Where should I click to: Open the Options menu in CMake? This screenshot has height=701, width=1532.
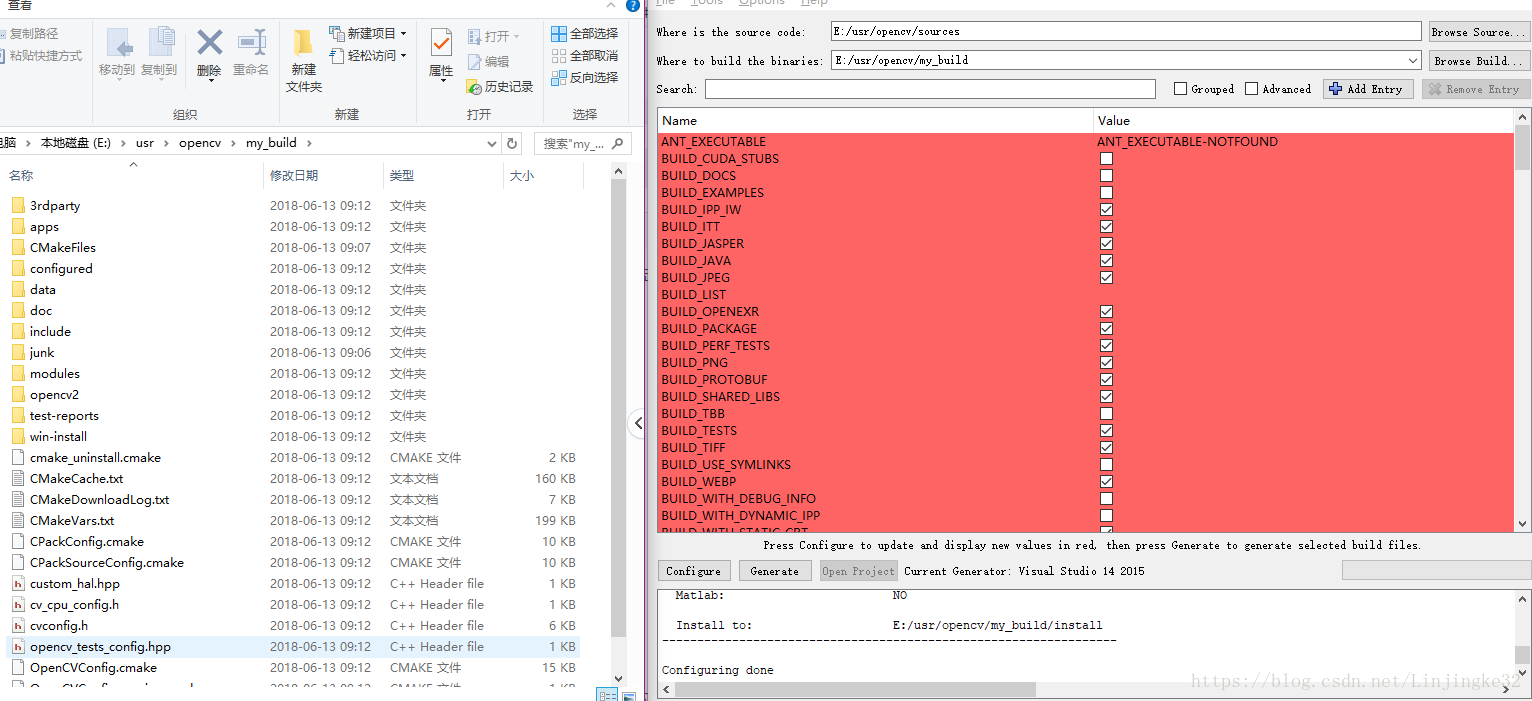762,3
